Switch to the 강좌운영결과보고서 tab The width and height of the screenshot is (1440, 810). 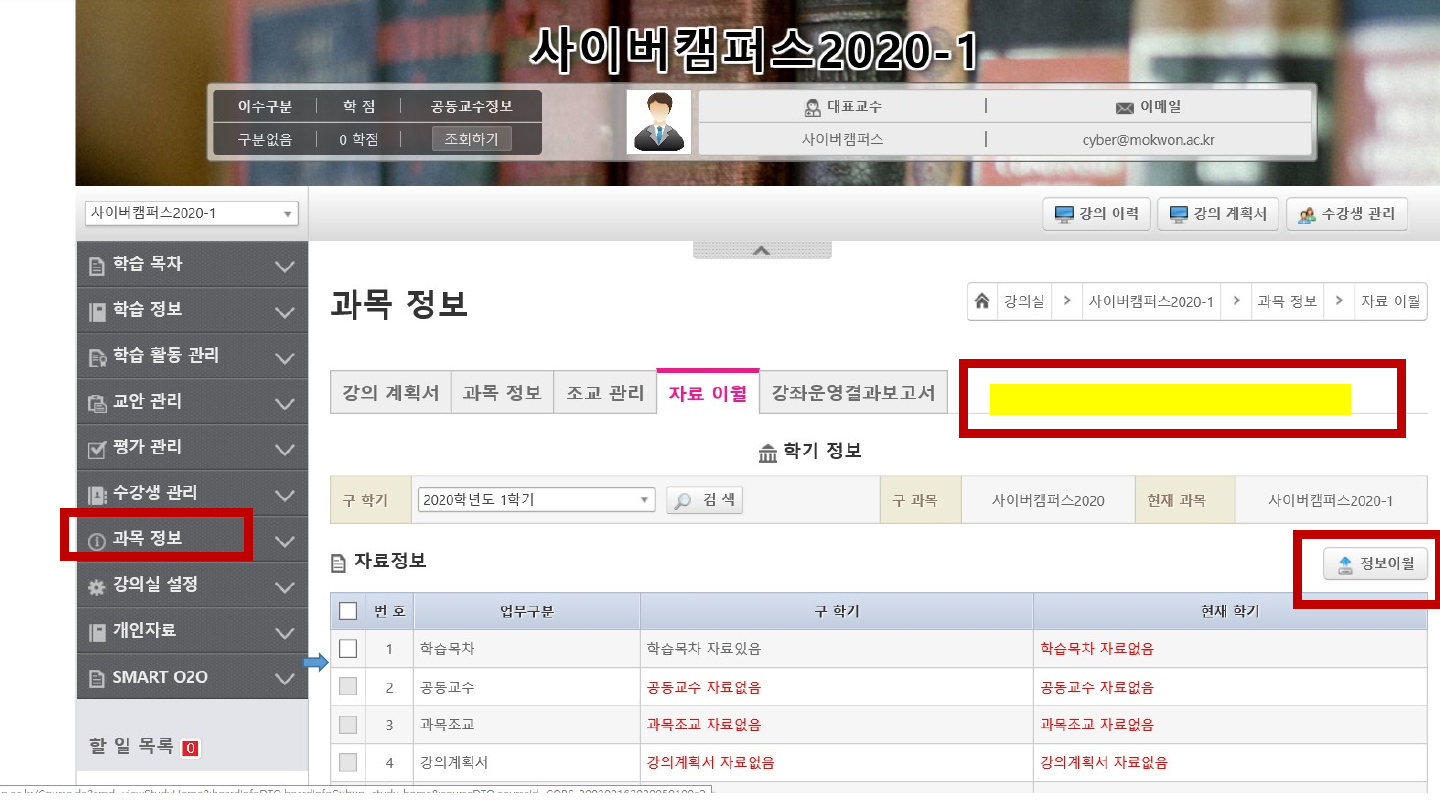pos(853,393)
